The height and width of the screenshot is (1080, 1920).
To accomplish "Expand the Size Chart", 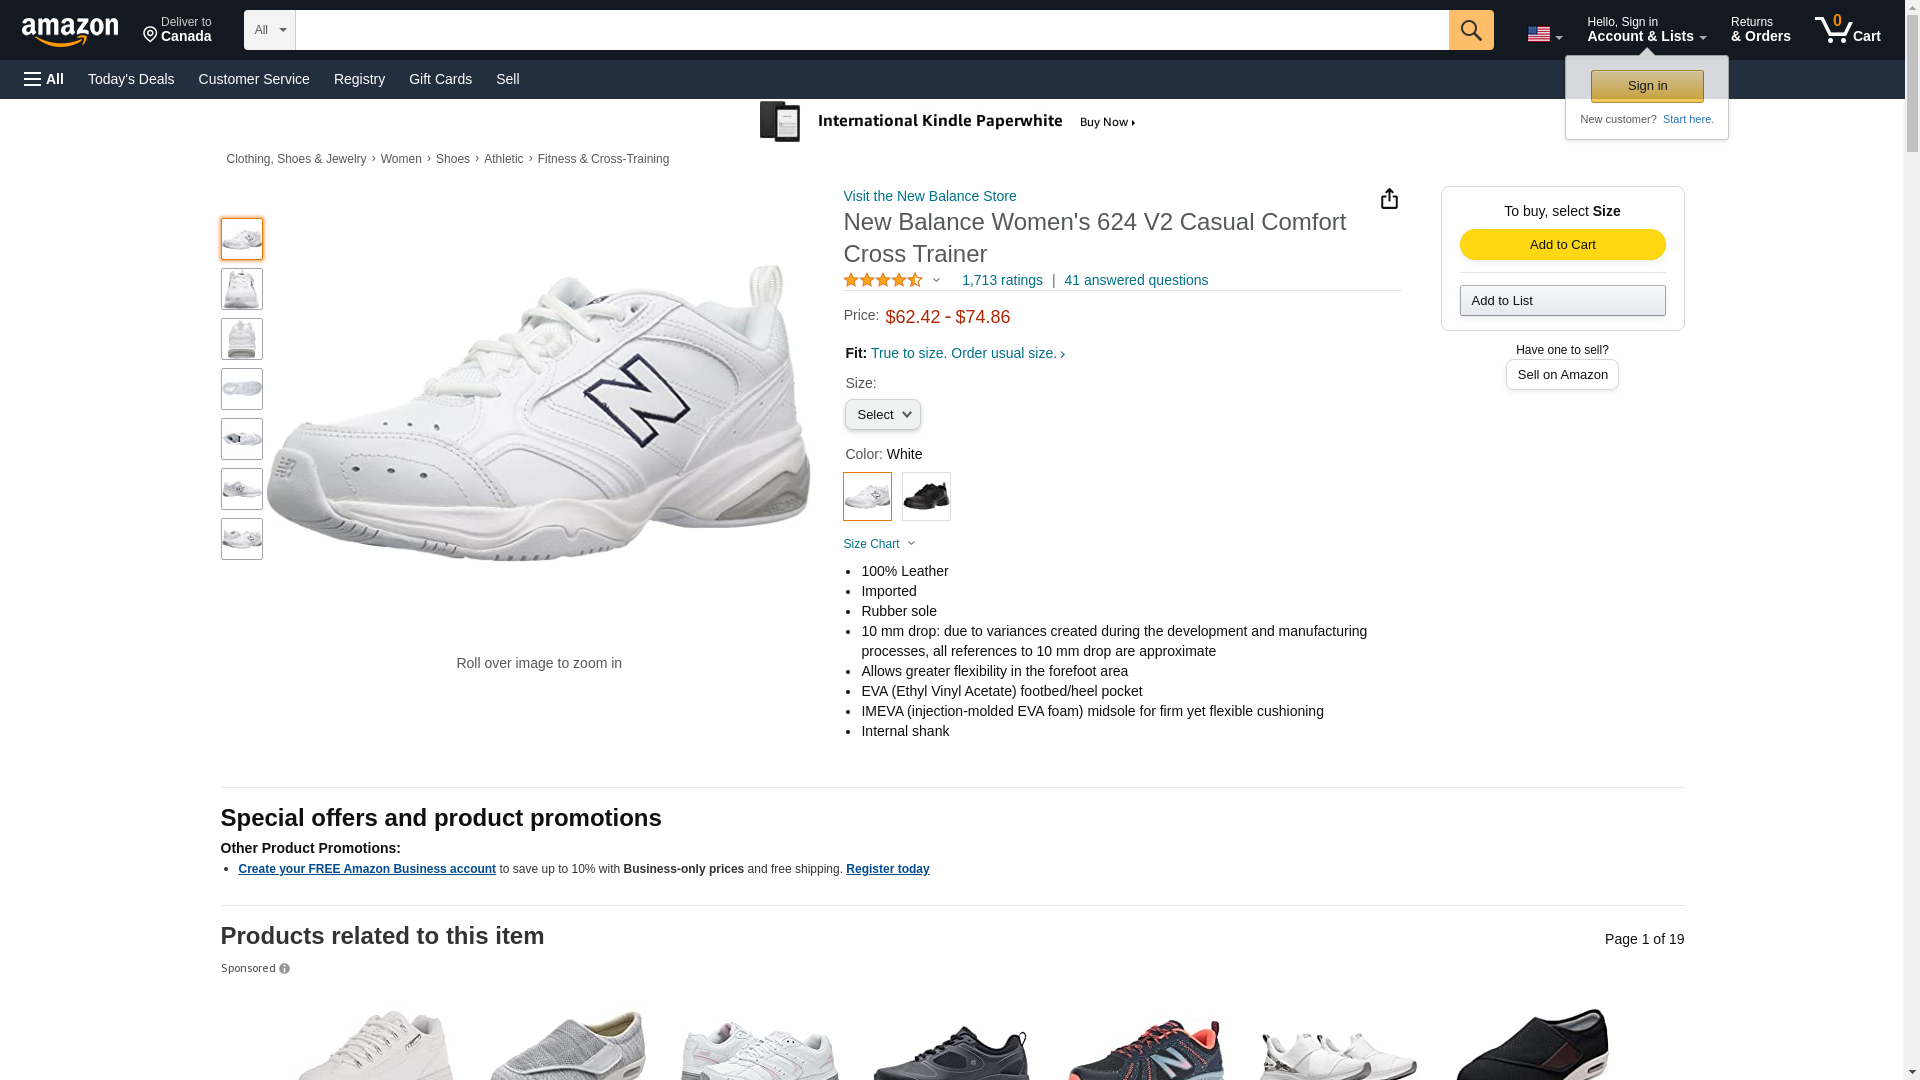I will click(x=879, y=544).
